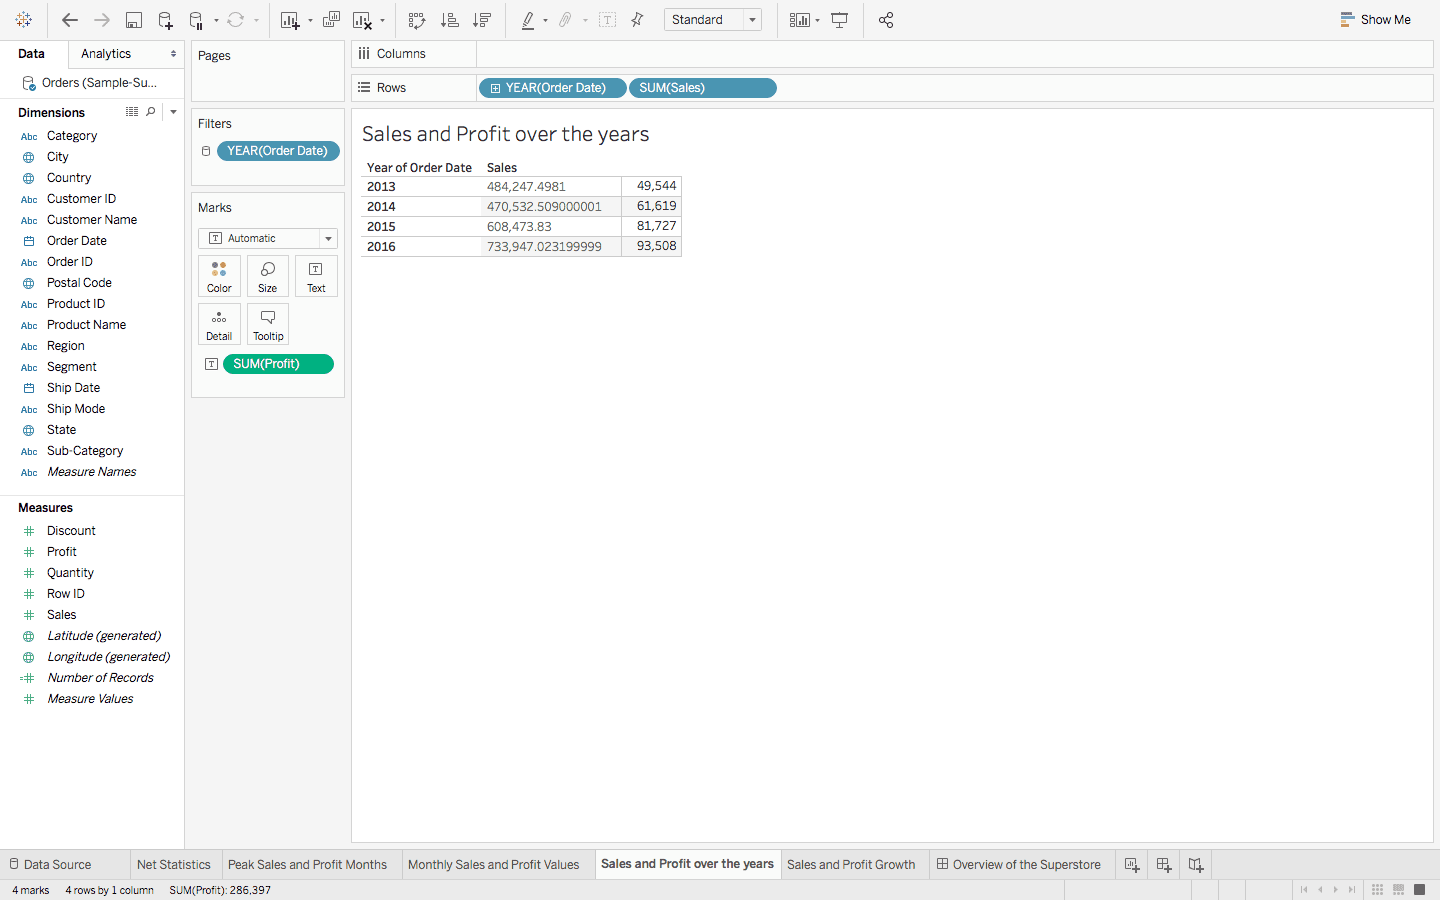Click the New story icon in tab bar
This screenshot has width=1440, height=900.
(x=1196, y=865)
